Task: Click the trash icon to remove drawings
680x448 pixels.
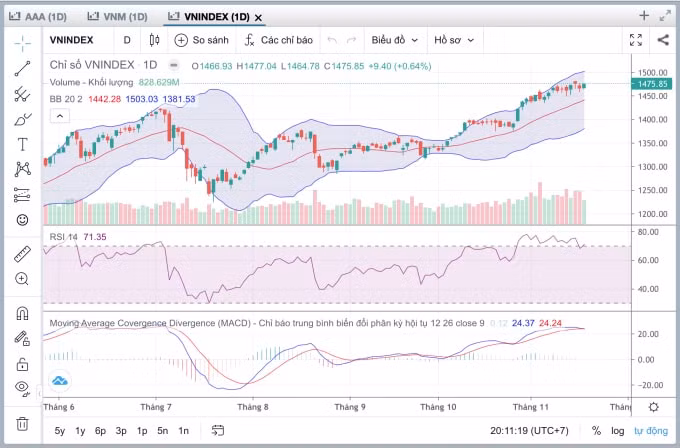Action: click(23, 424)
